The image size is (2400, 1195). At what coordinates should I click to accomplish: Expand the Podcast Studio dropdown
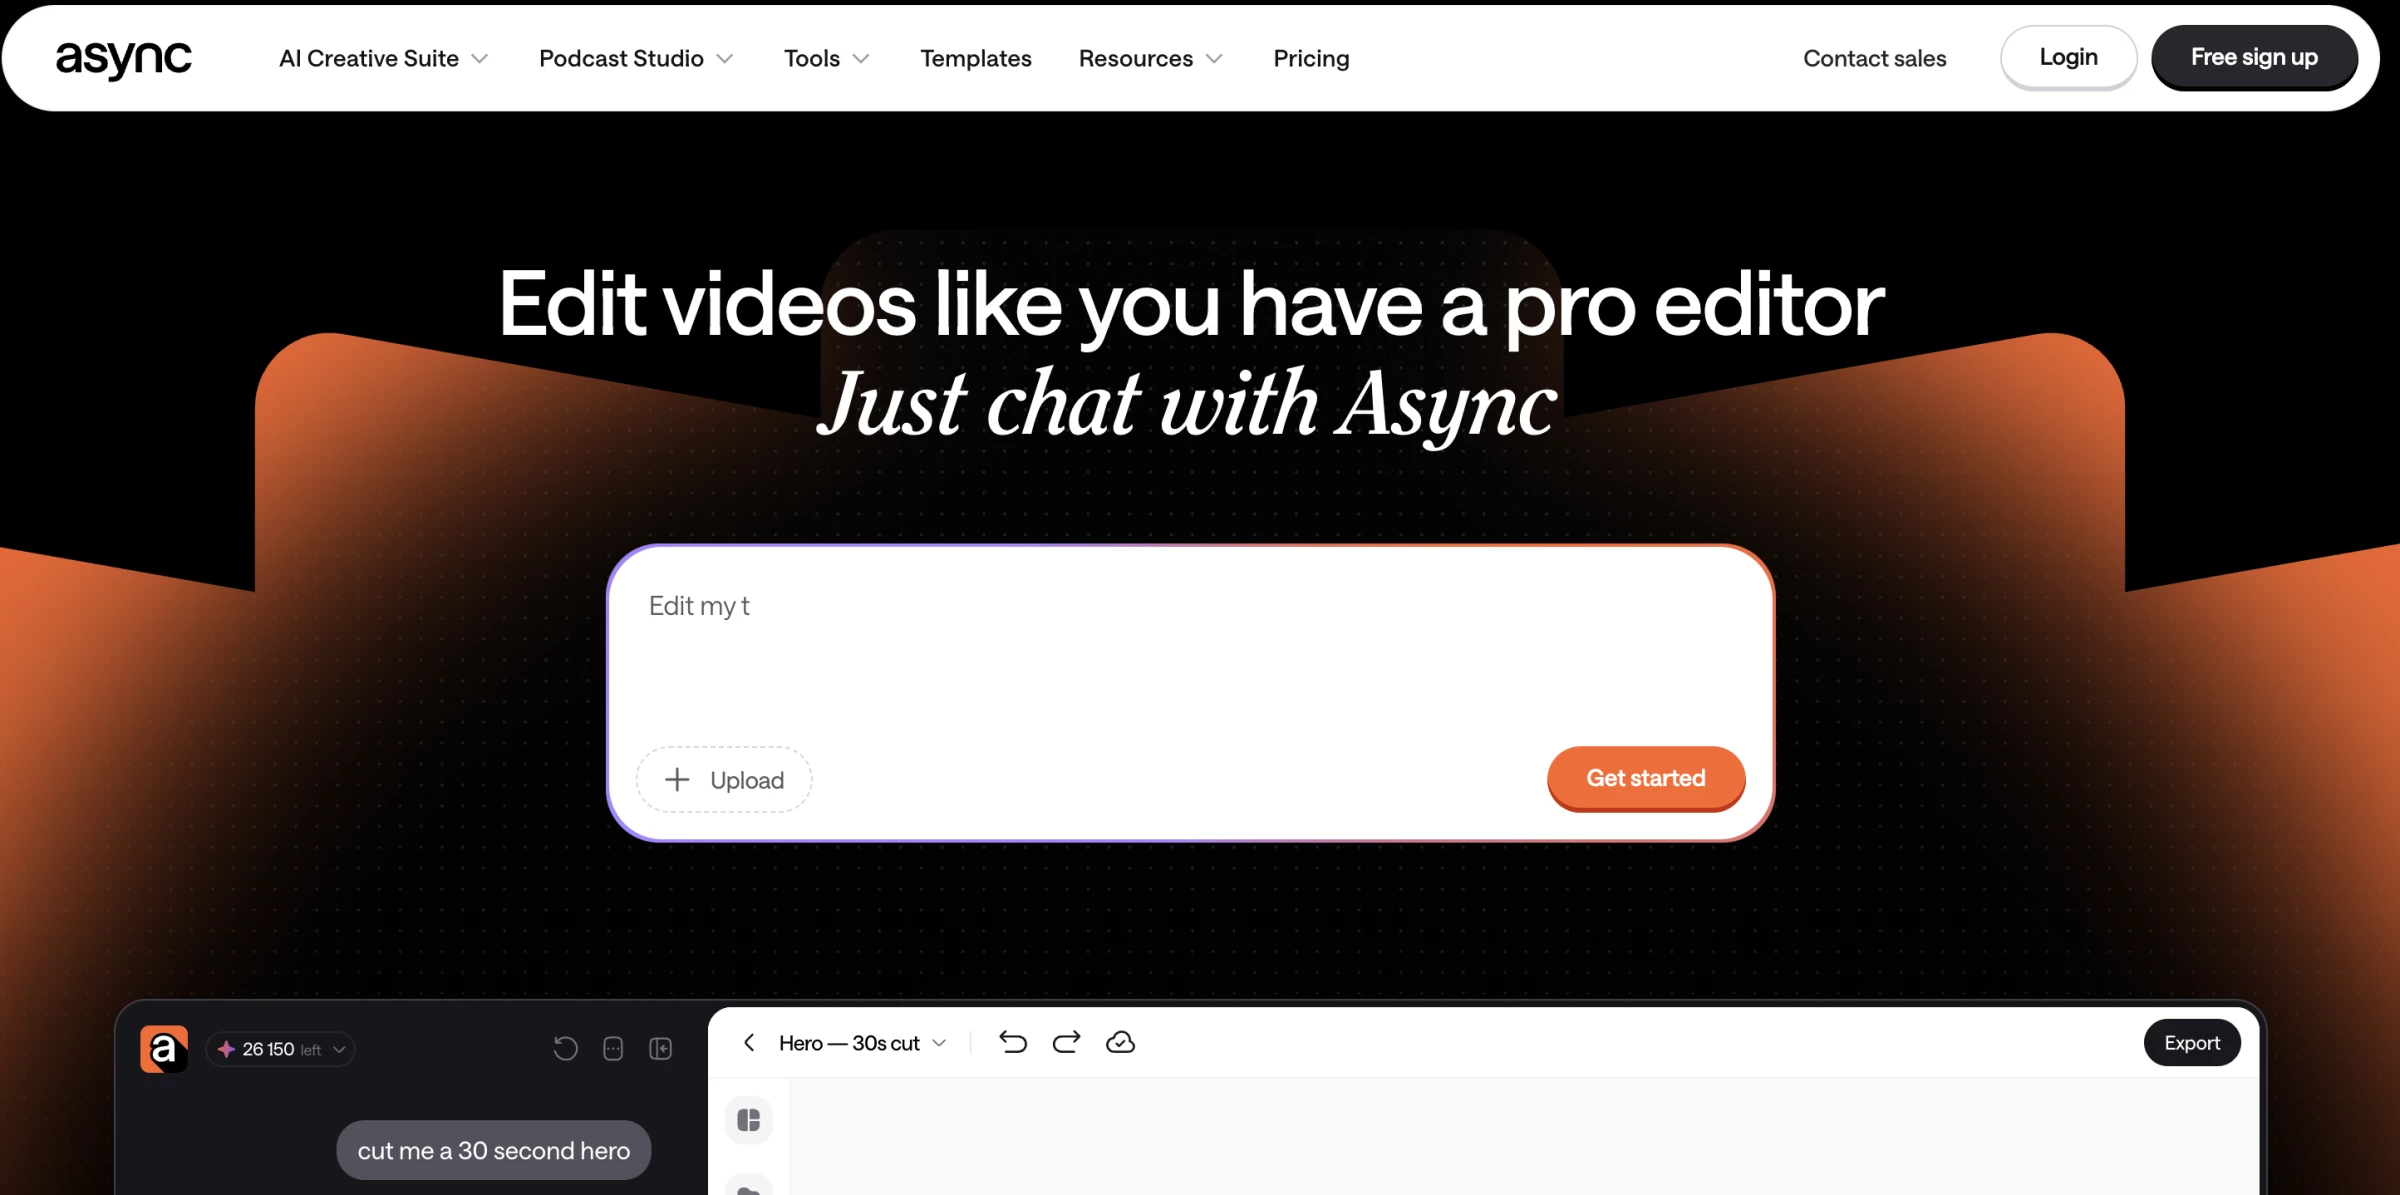[x=636, y=59]
